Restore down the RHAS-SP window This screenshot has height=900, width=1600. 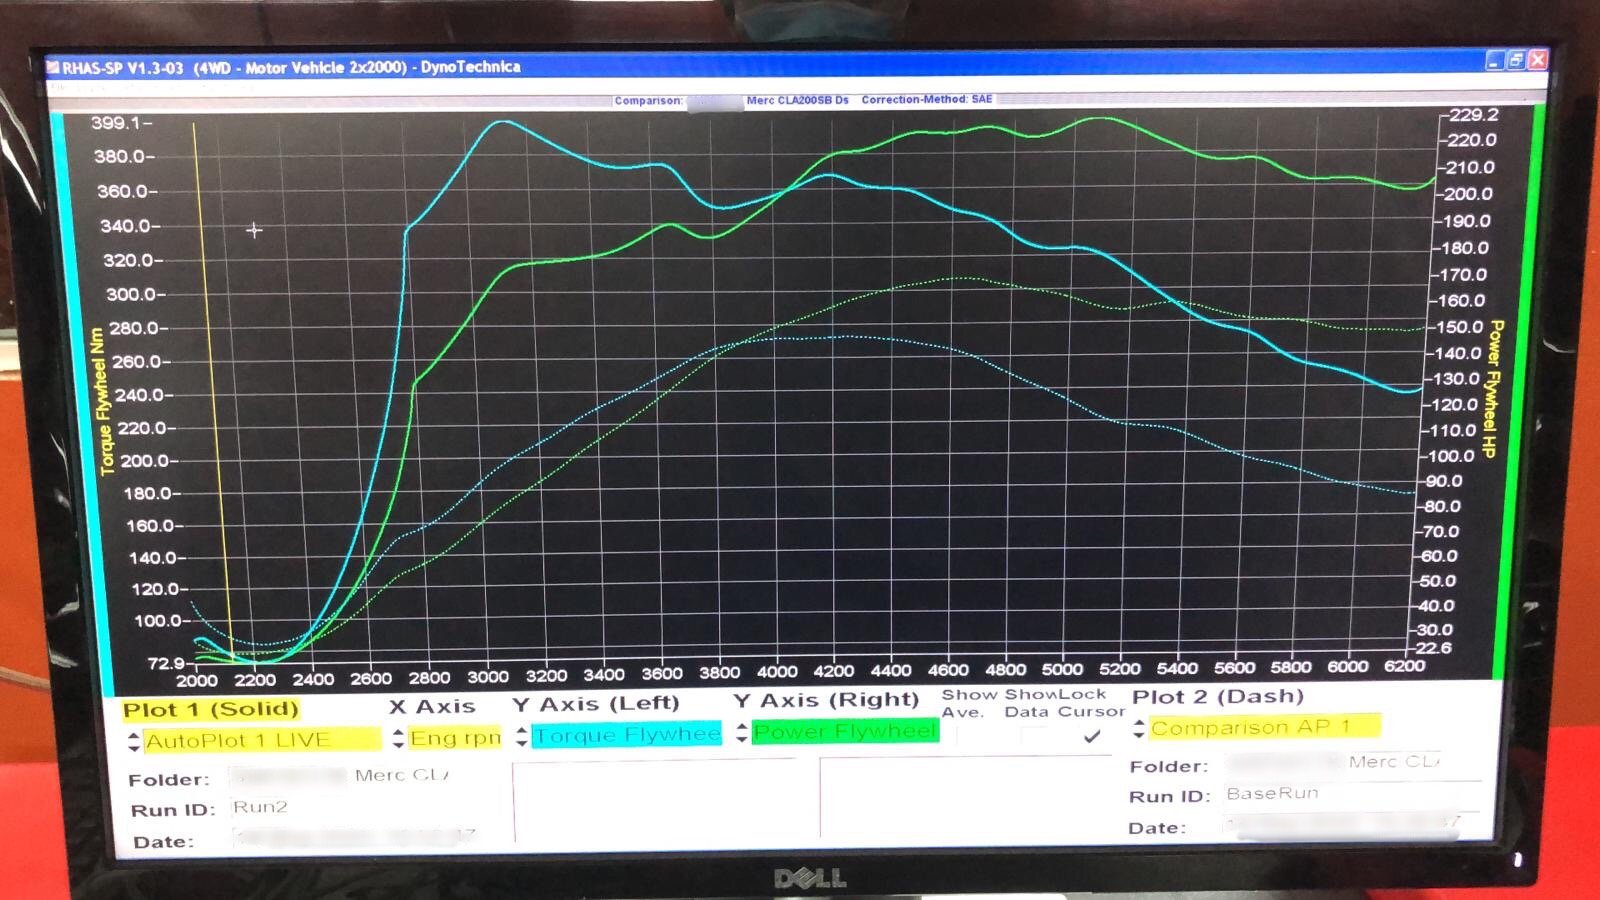click(1515, 60)
